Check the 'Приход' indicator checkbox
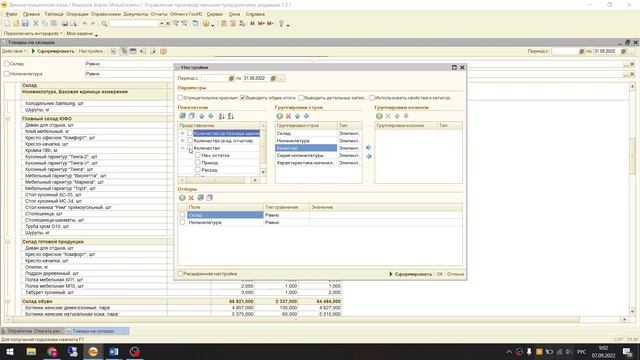This screenshot has width=640, height=360. pos(198,163)
